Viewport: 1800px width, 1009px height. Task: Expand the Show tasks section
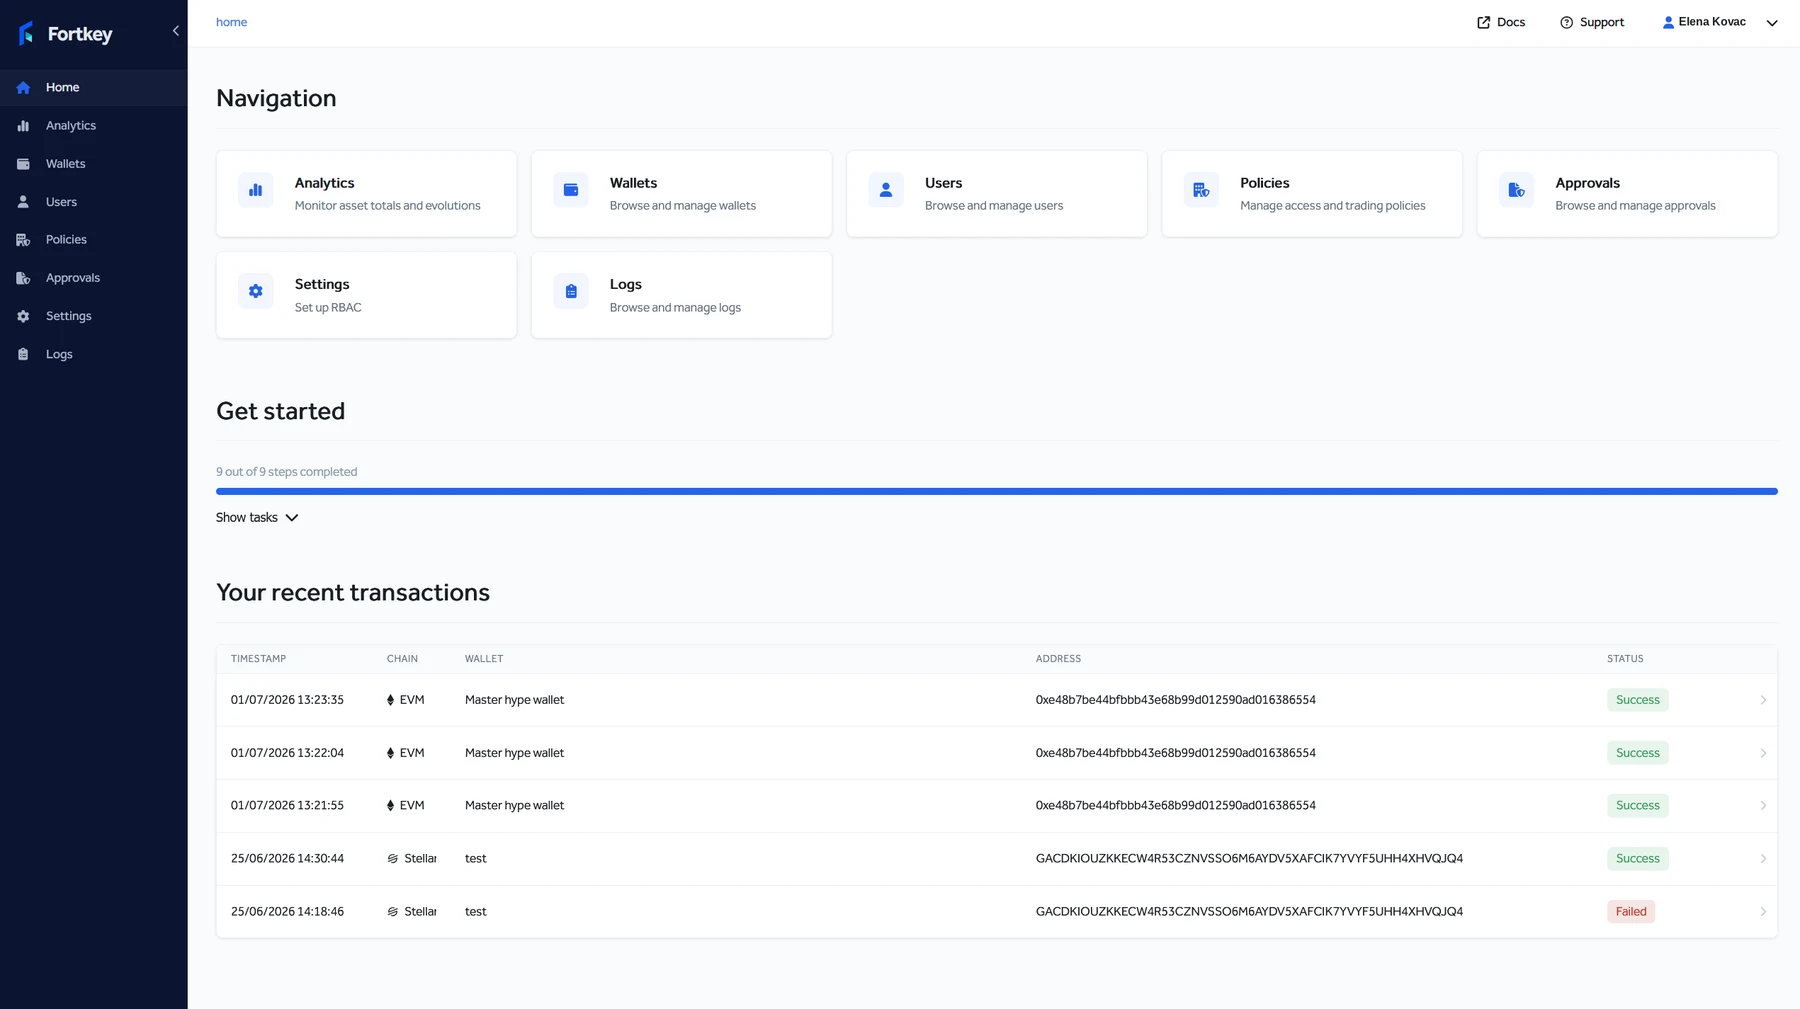point(257,518)
